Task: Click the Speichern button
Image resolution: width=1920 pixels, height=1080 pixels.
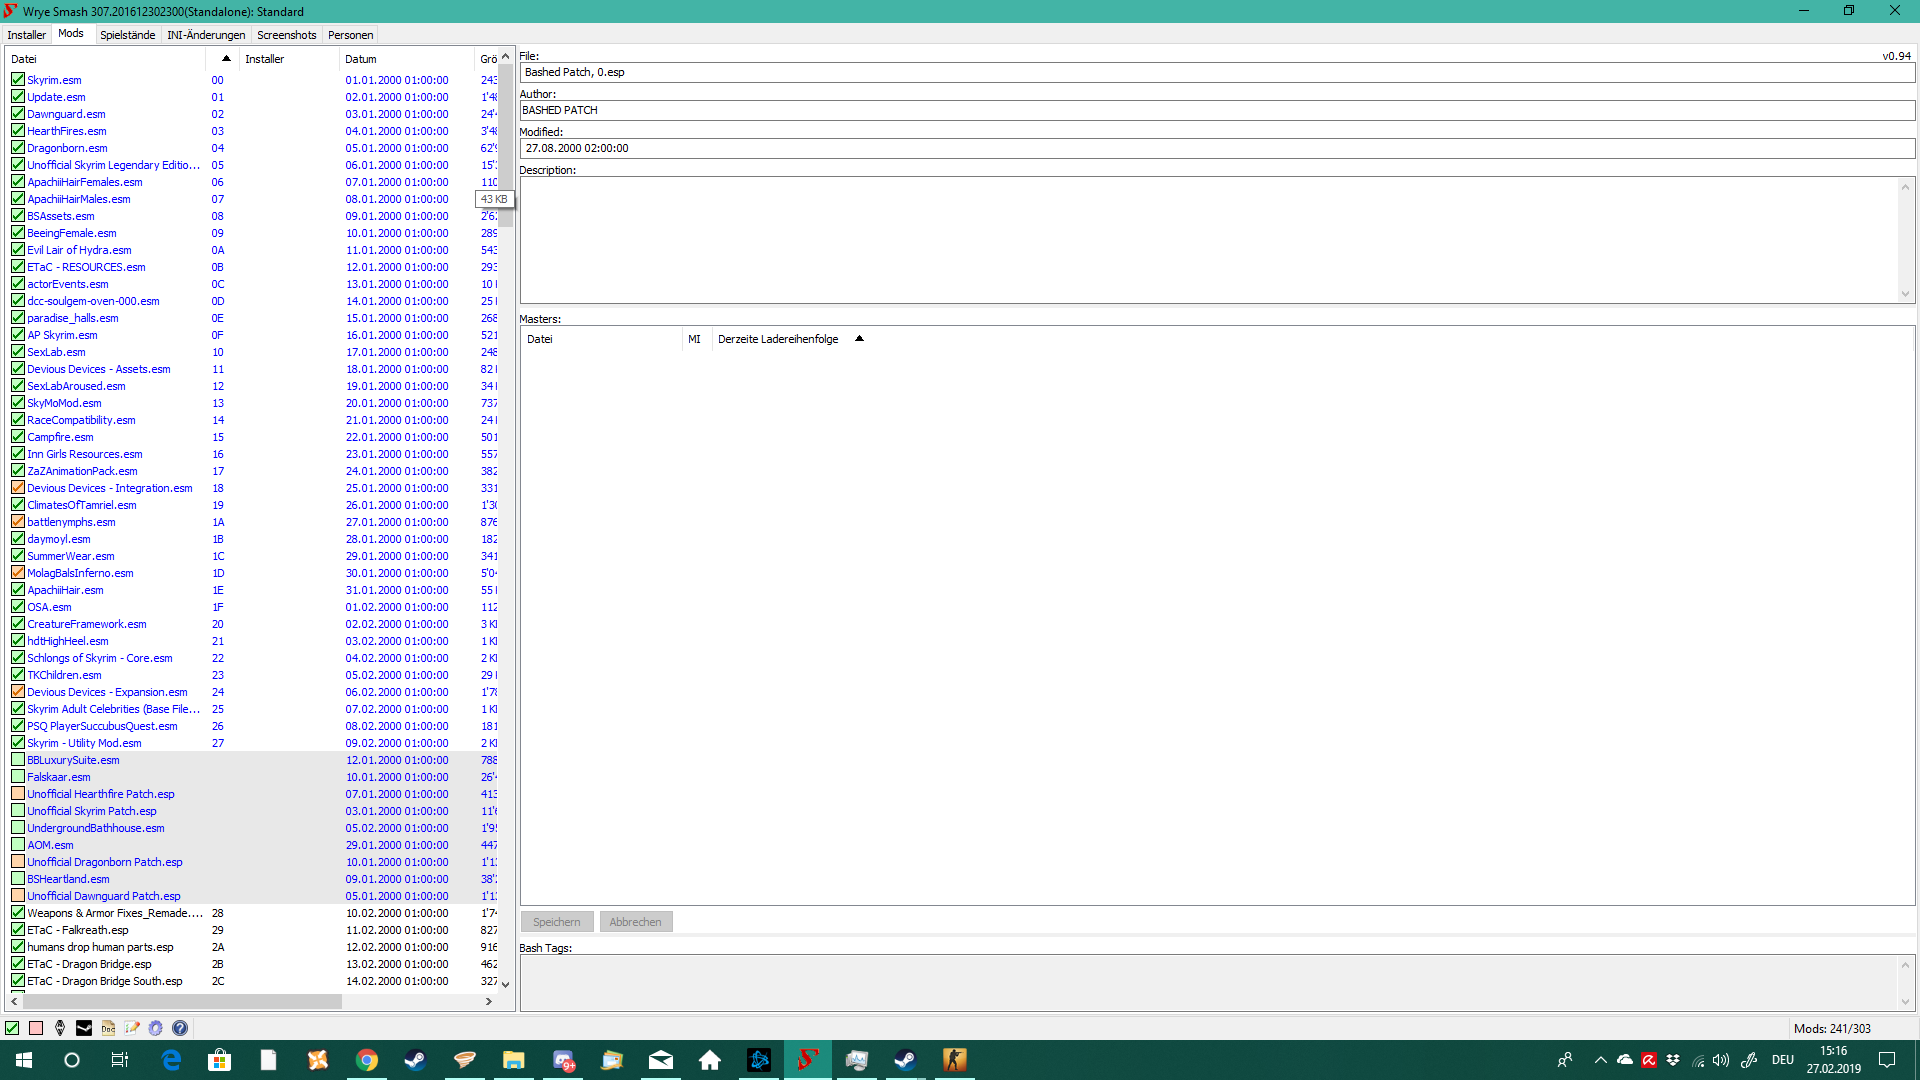Action: [x=557, y=922]
